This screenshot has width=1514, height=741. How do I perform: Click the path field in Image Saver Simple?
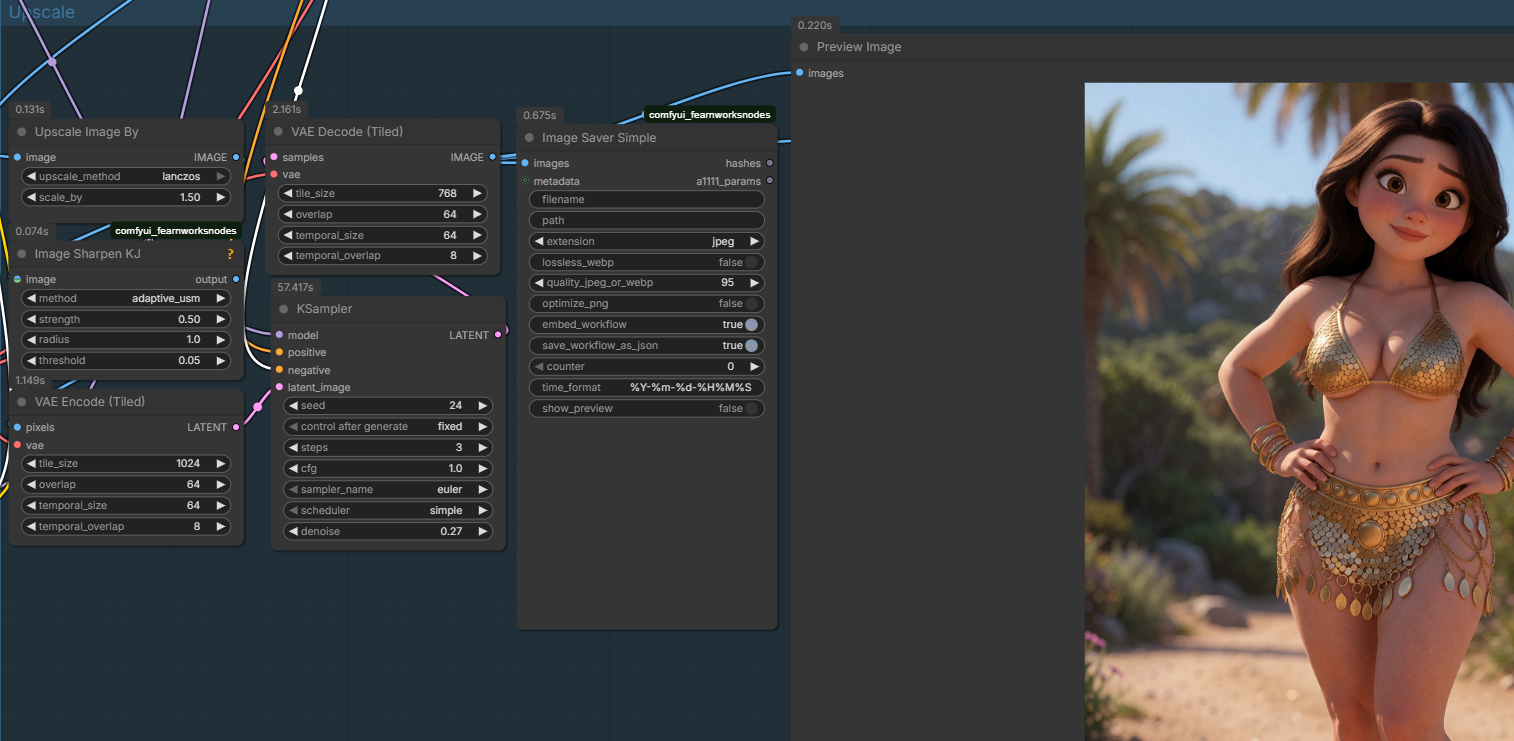pyautogui.click(x=646, y=220)
